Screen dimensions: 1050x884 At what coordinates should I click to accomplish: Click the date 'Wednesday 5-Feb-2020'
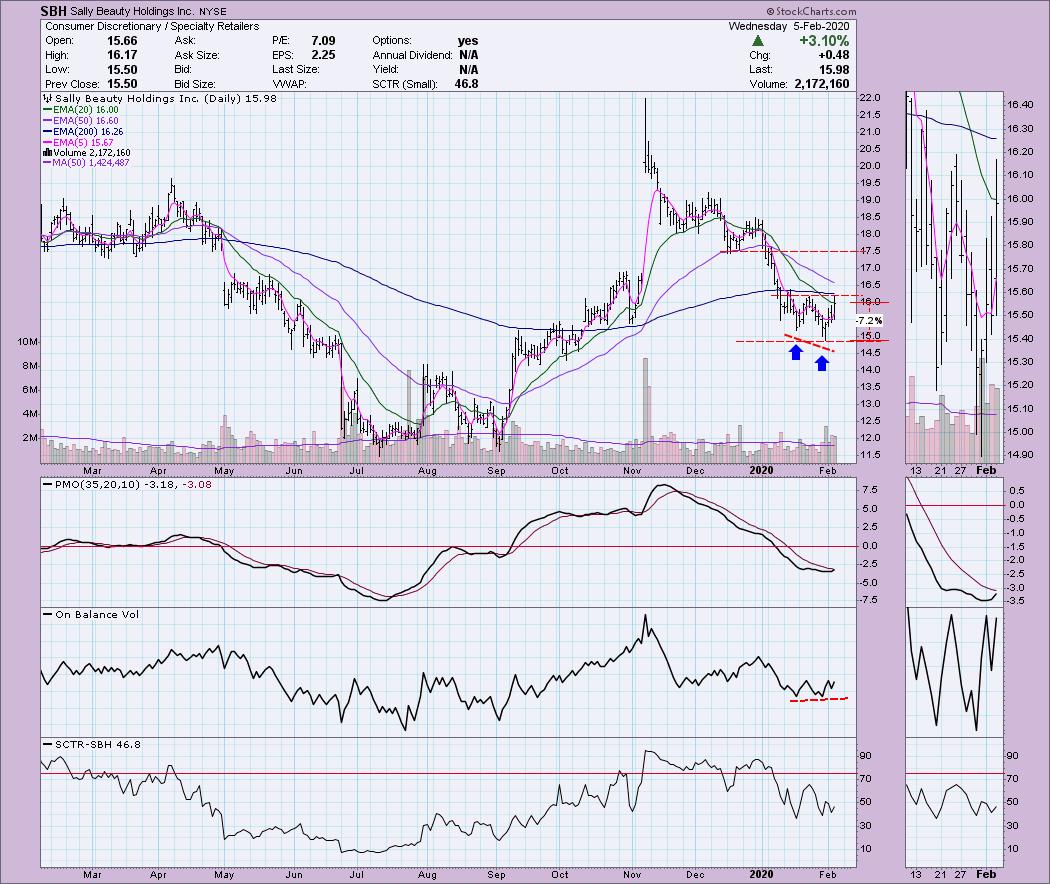click(x=789, y=26)
